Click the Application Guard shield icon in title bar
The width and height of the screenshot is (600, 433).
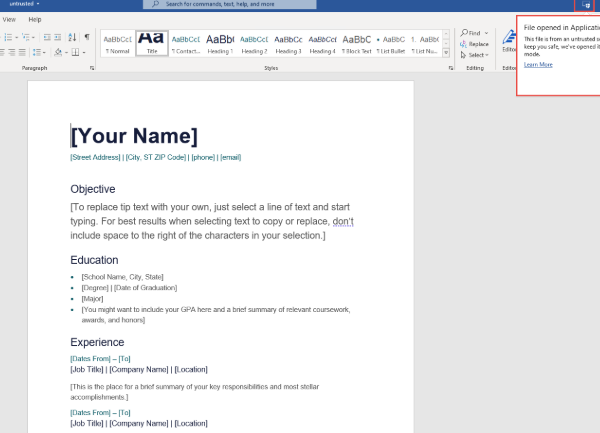pos(586,5)
